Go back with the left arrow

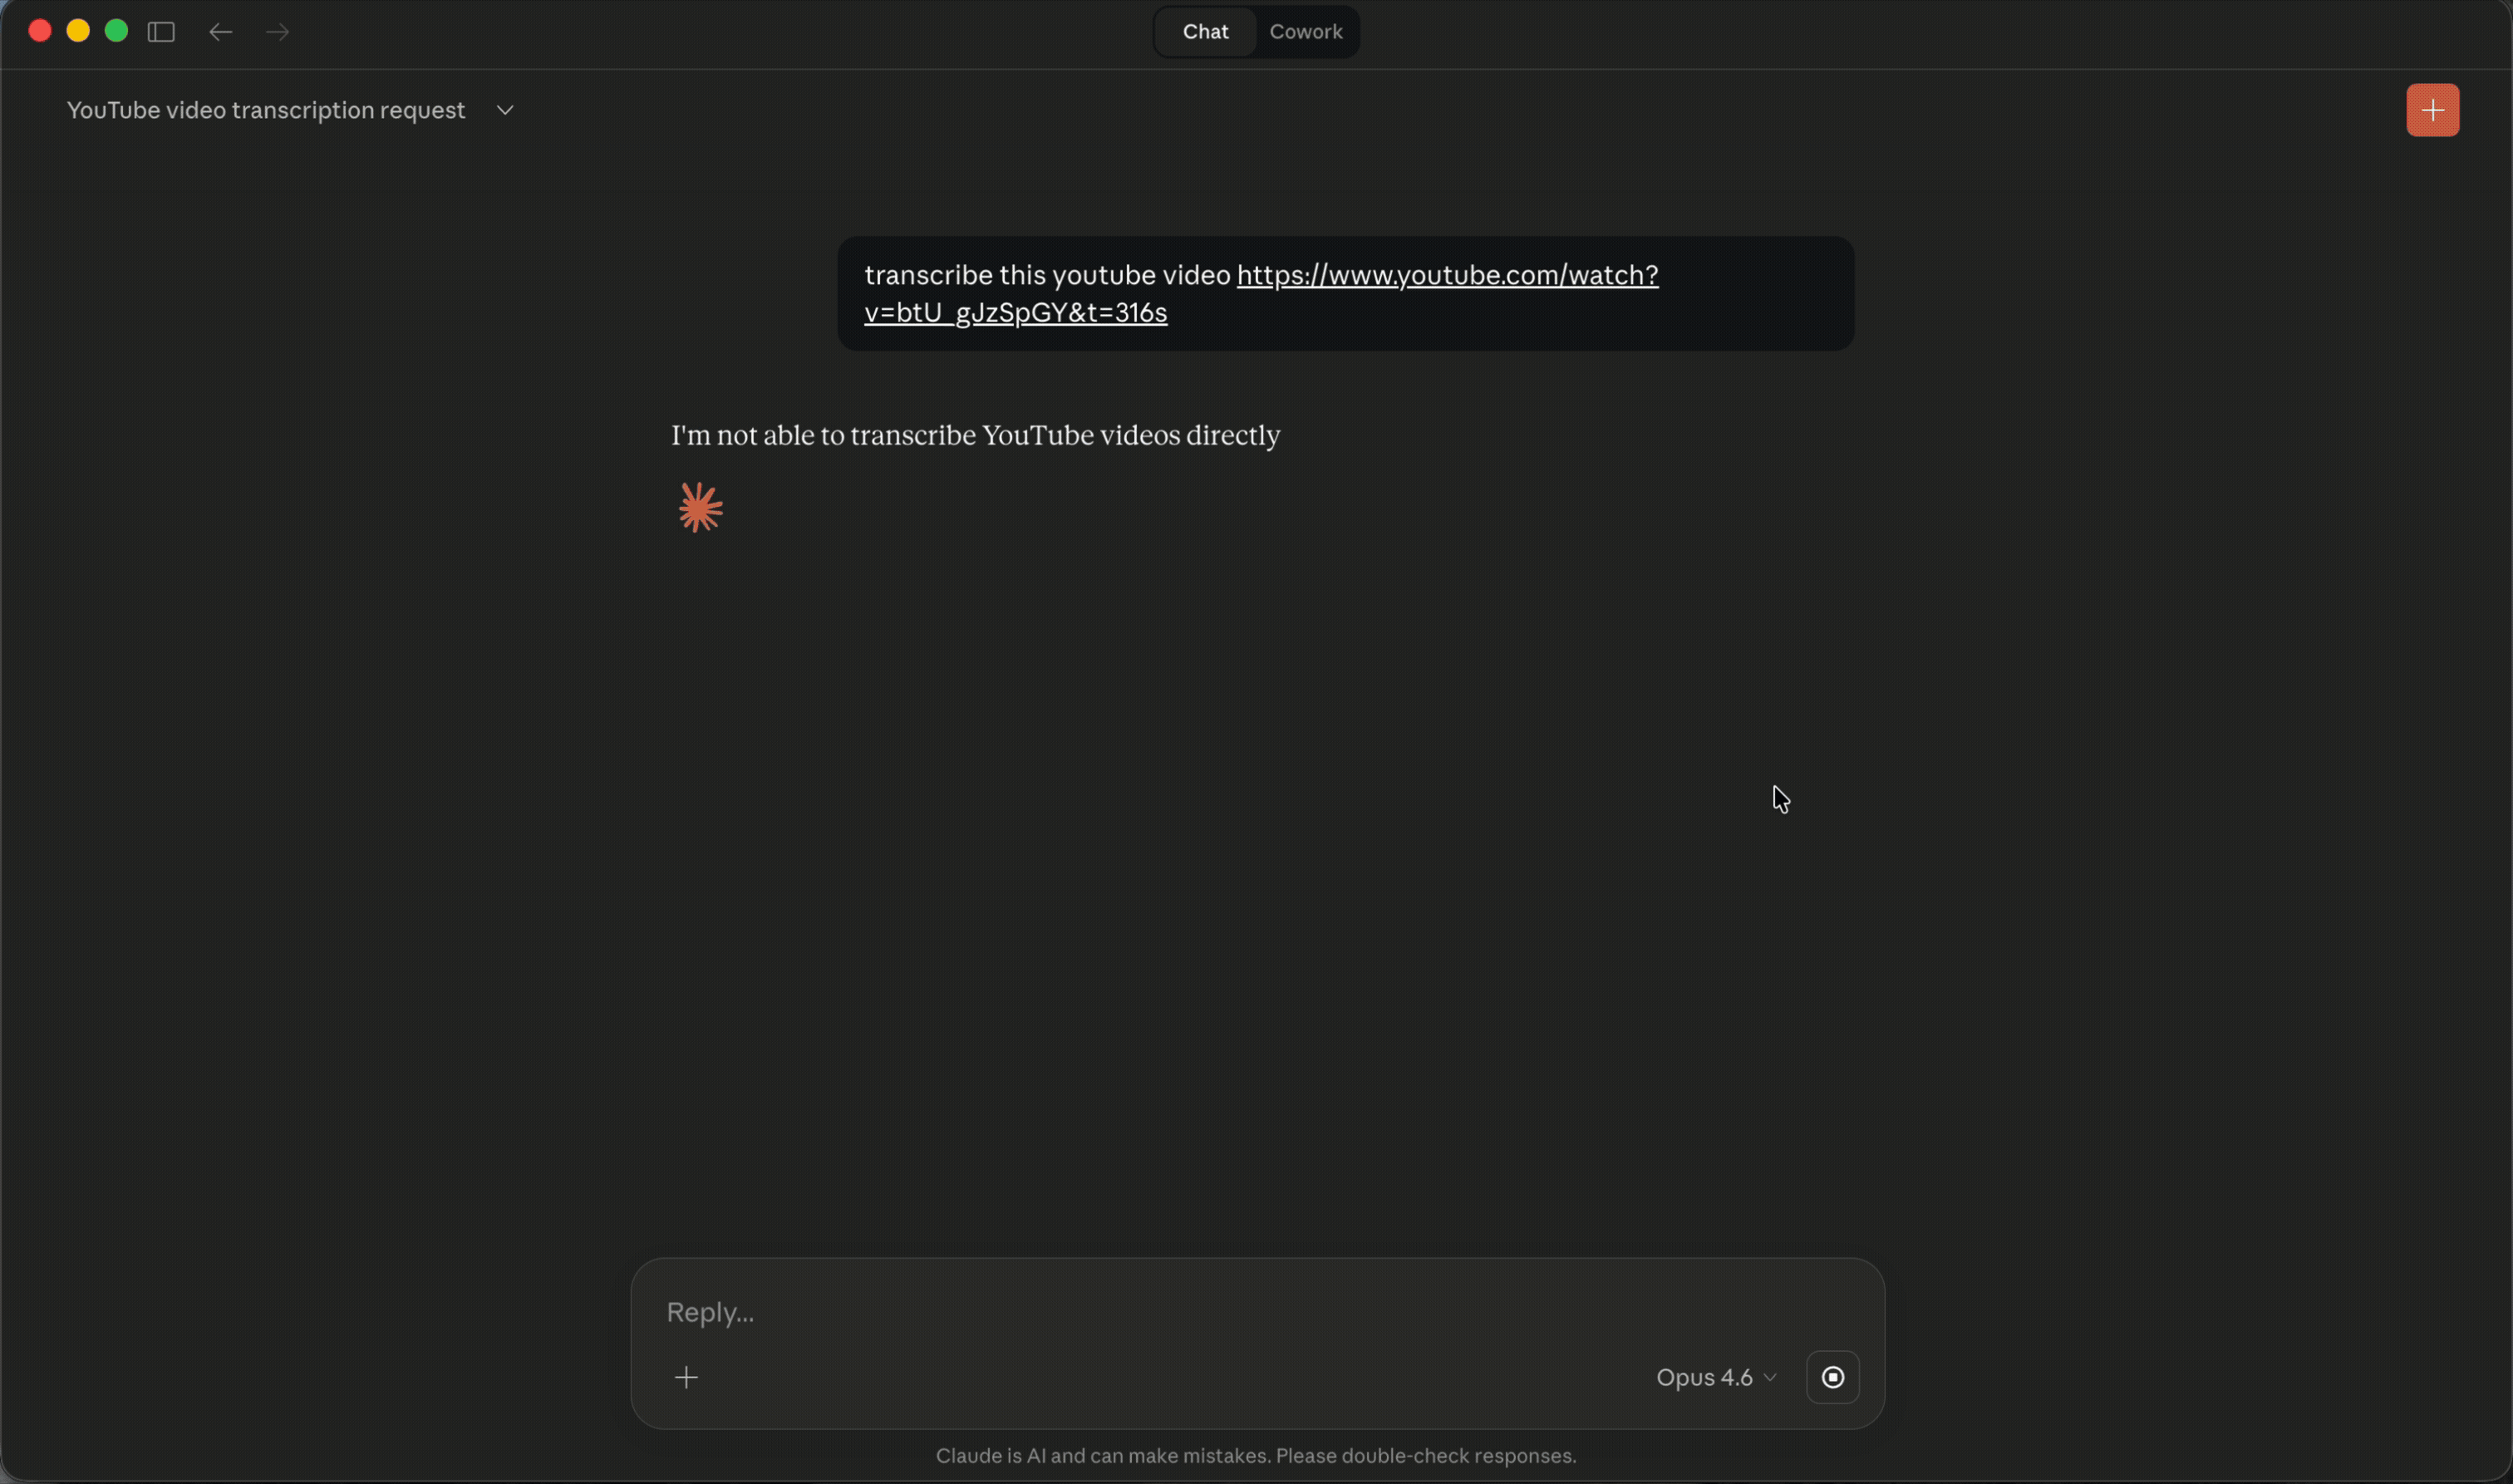point(221,32)
